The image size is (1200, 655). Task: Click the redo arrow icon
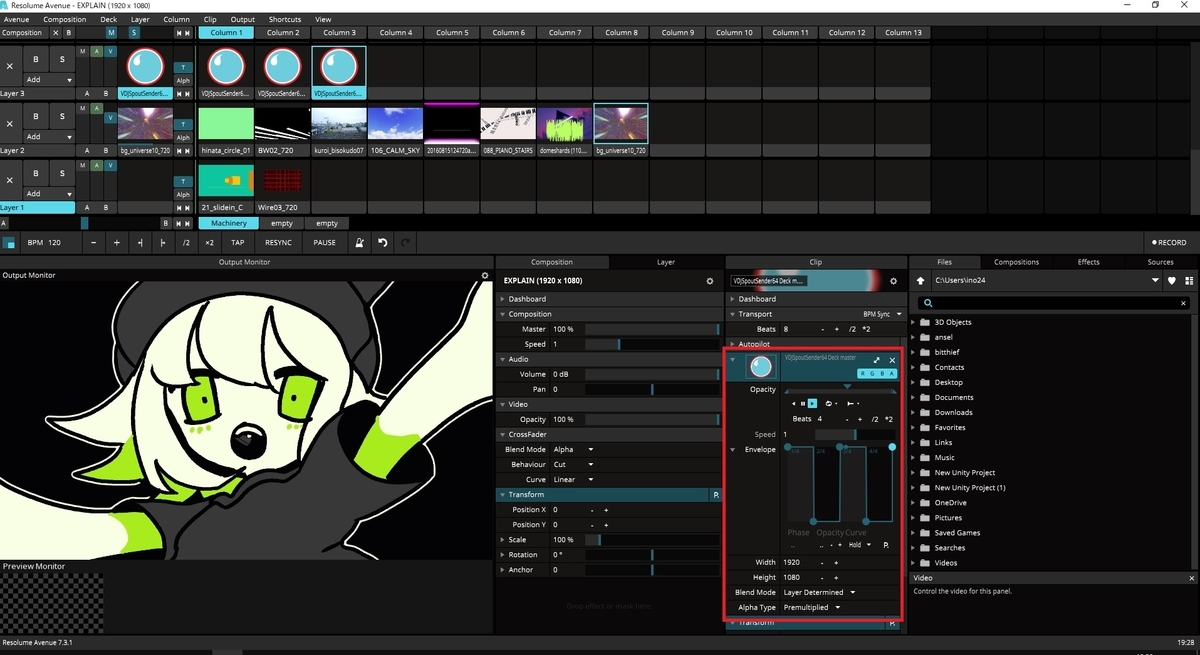pyautogui.click(x=405, y=242)
